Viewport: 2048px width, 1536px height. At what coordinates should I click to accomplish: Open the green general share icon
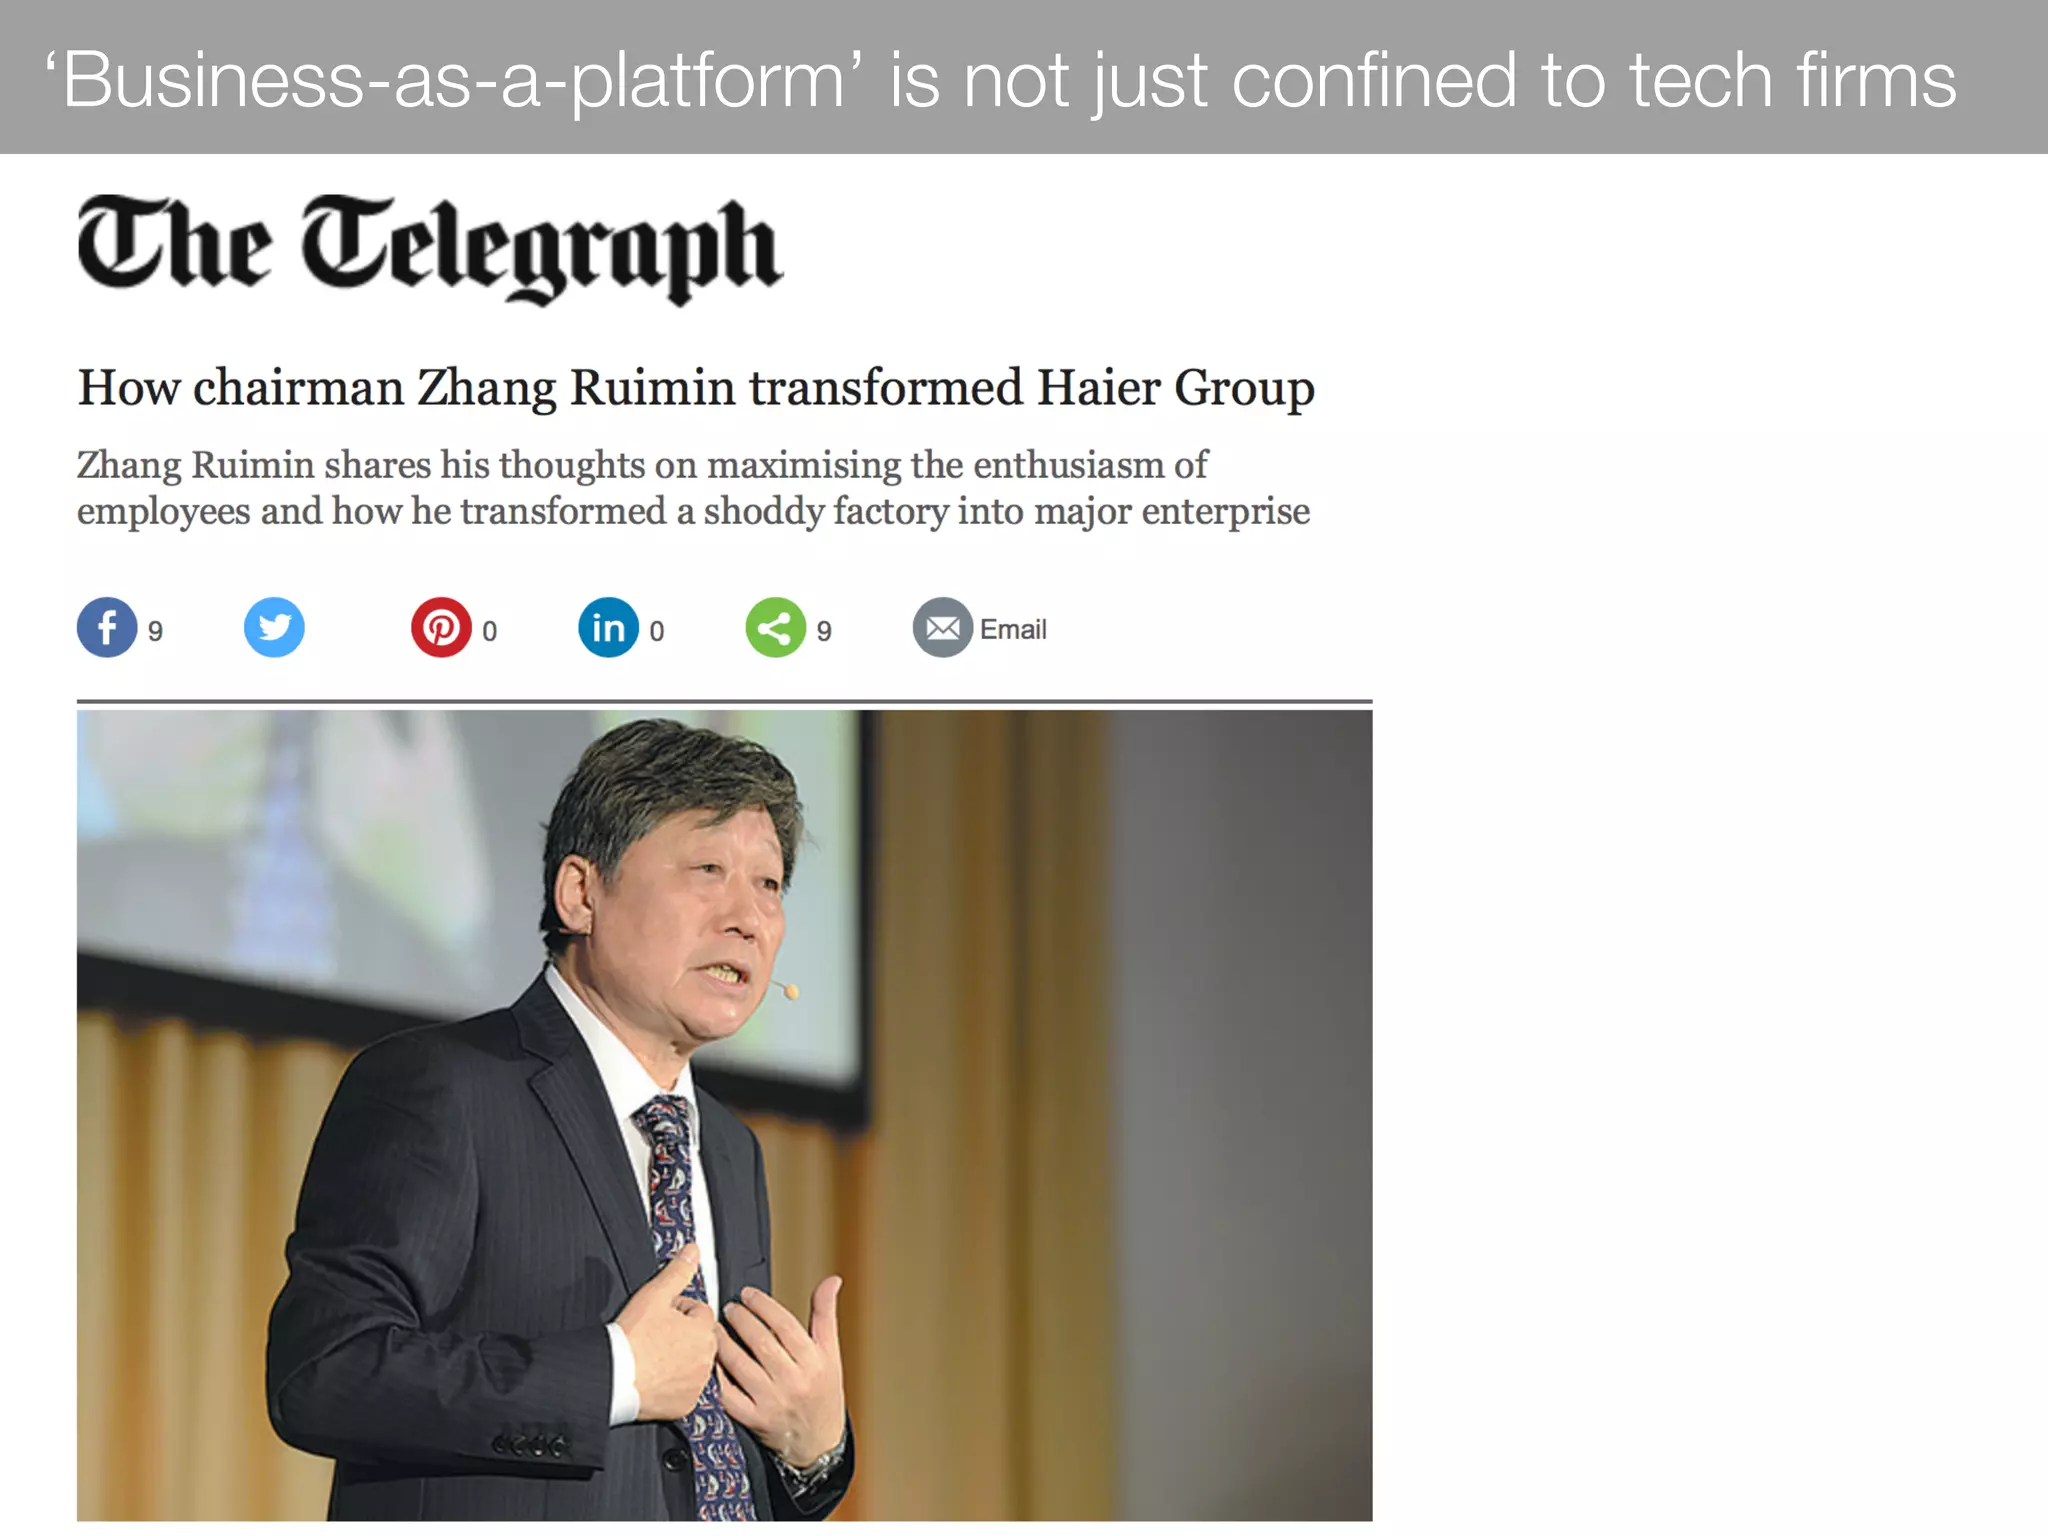pos(775,627)
